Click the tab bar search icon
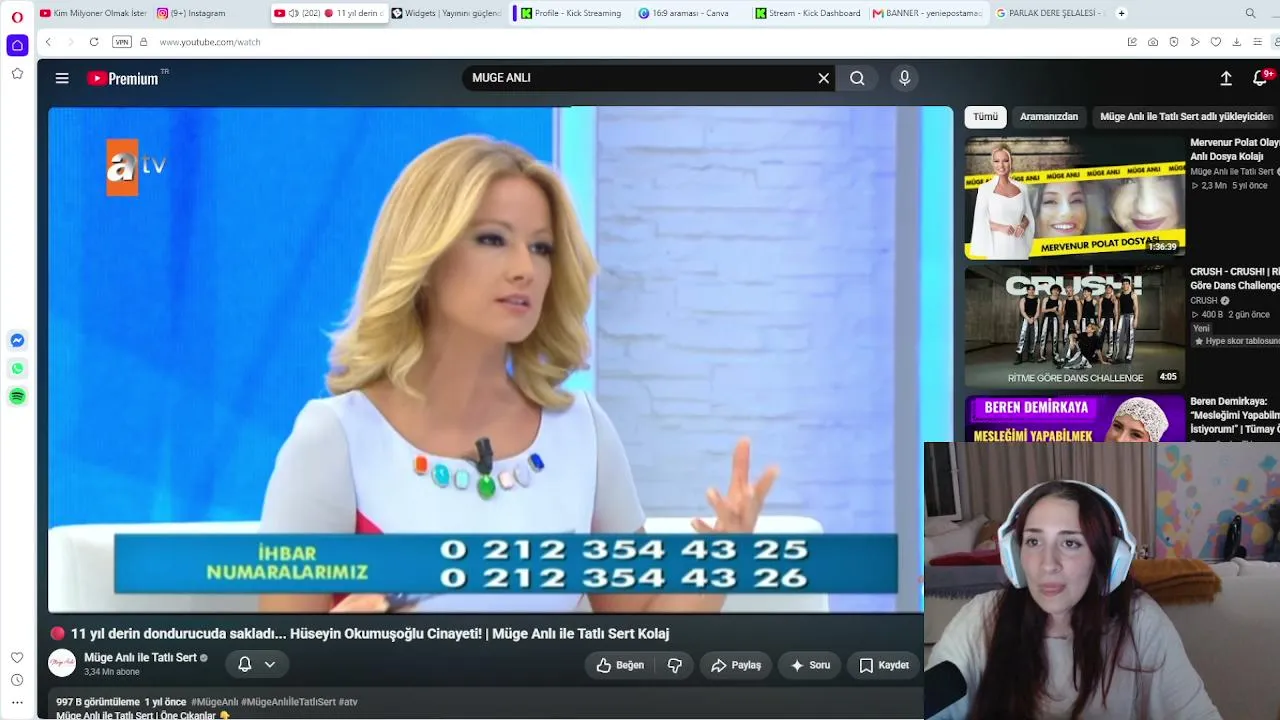Screen dimensions: 1280x720 click(x=1250, y=13)
